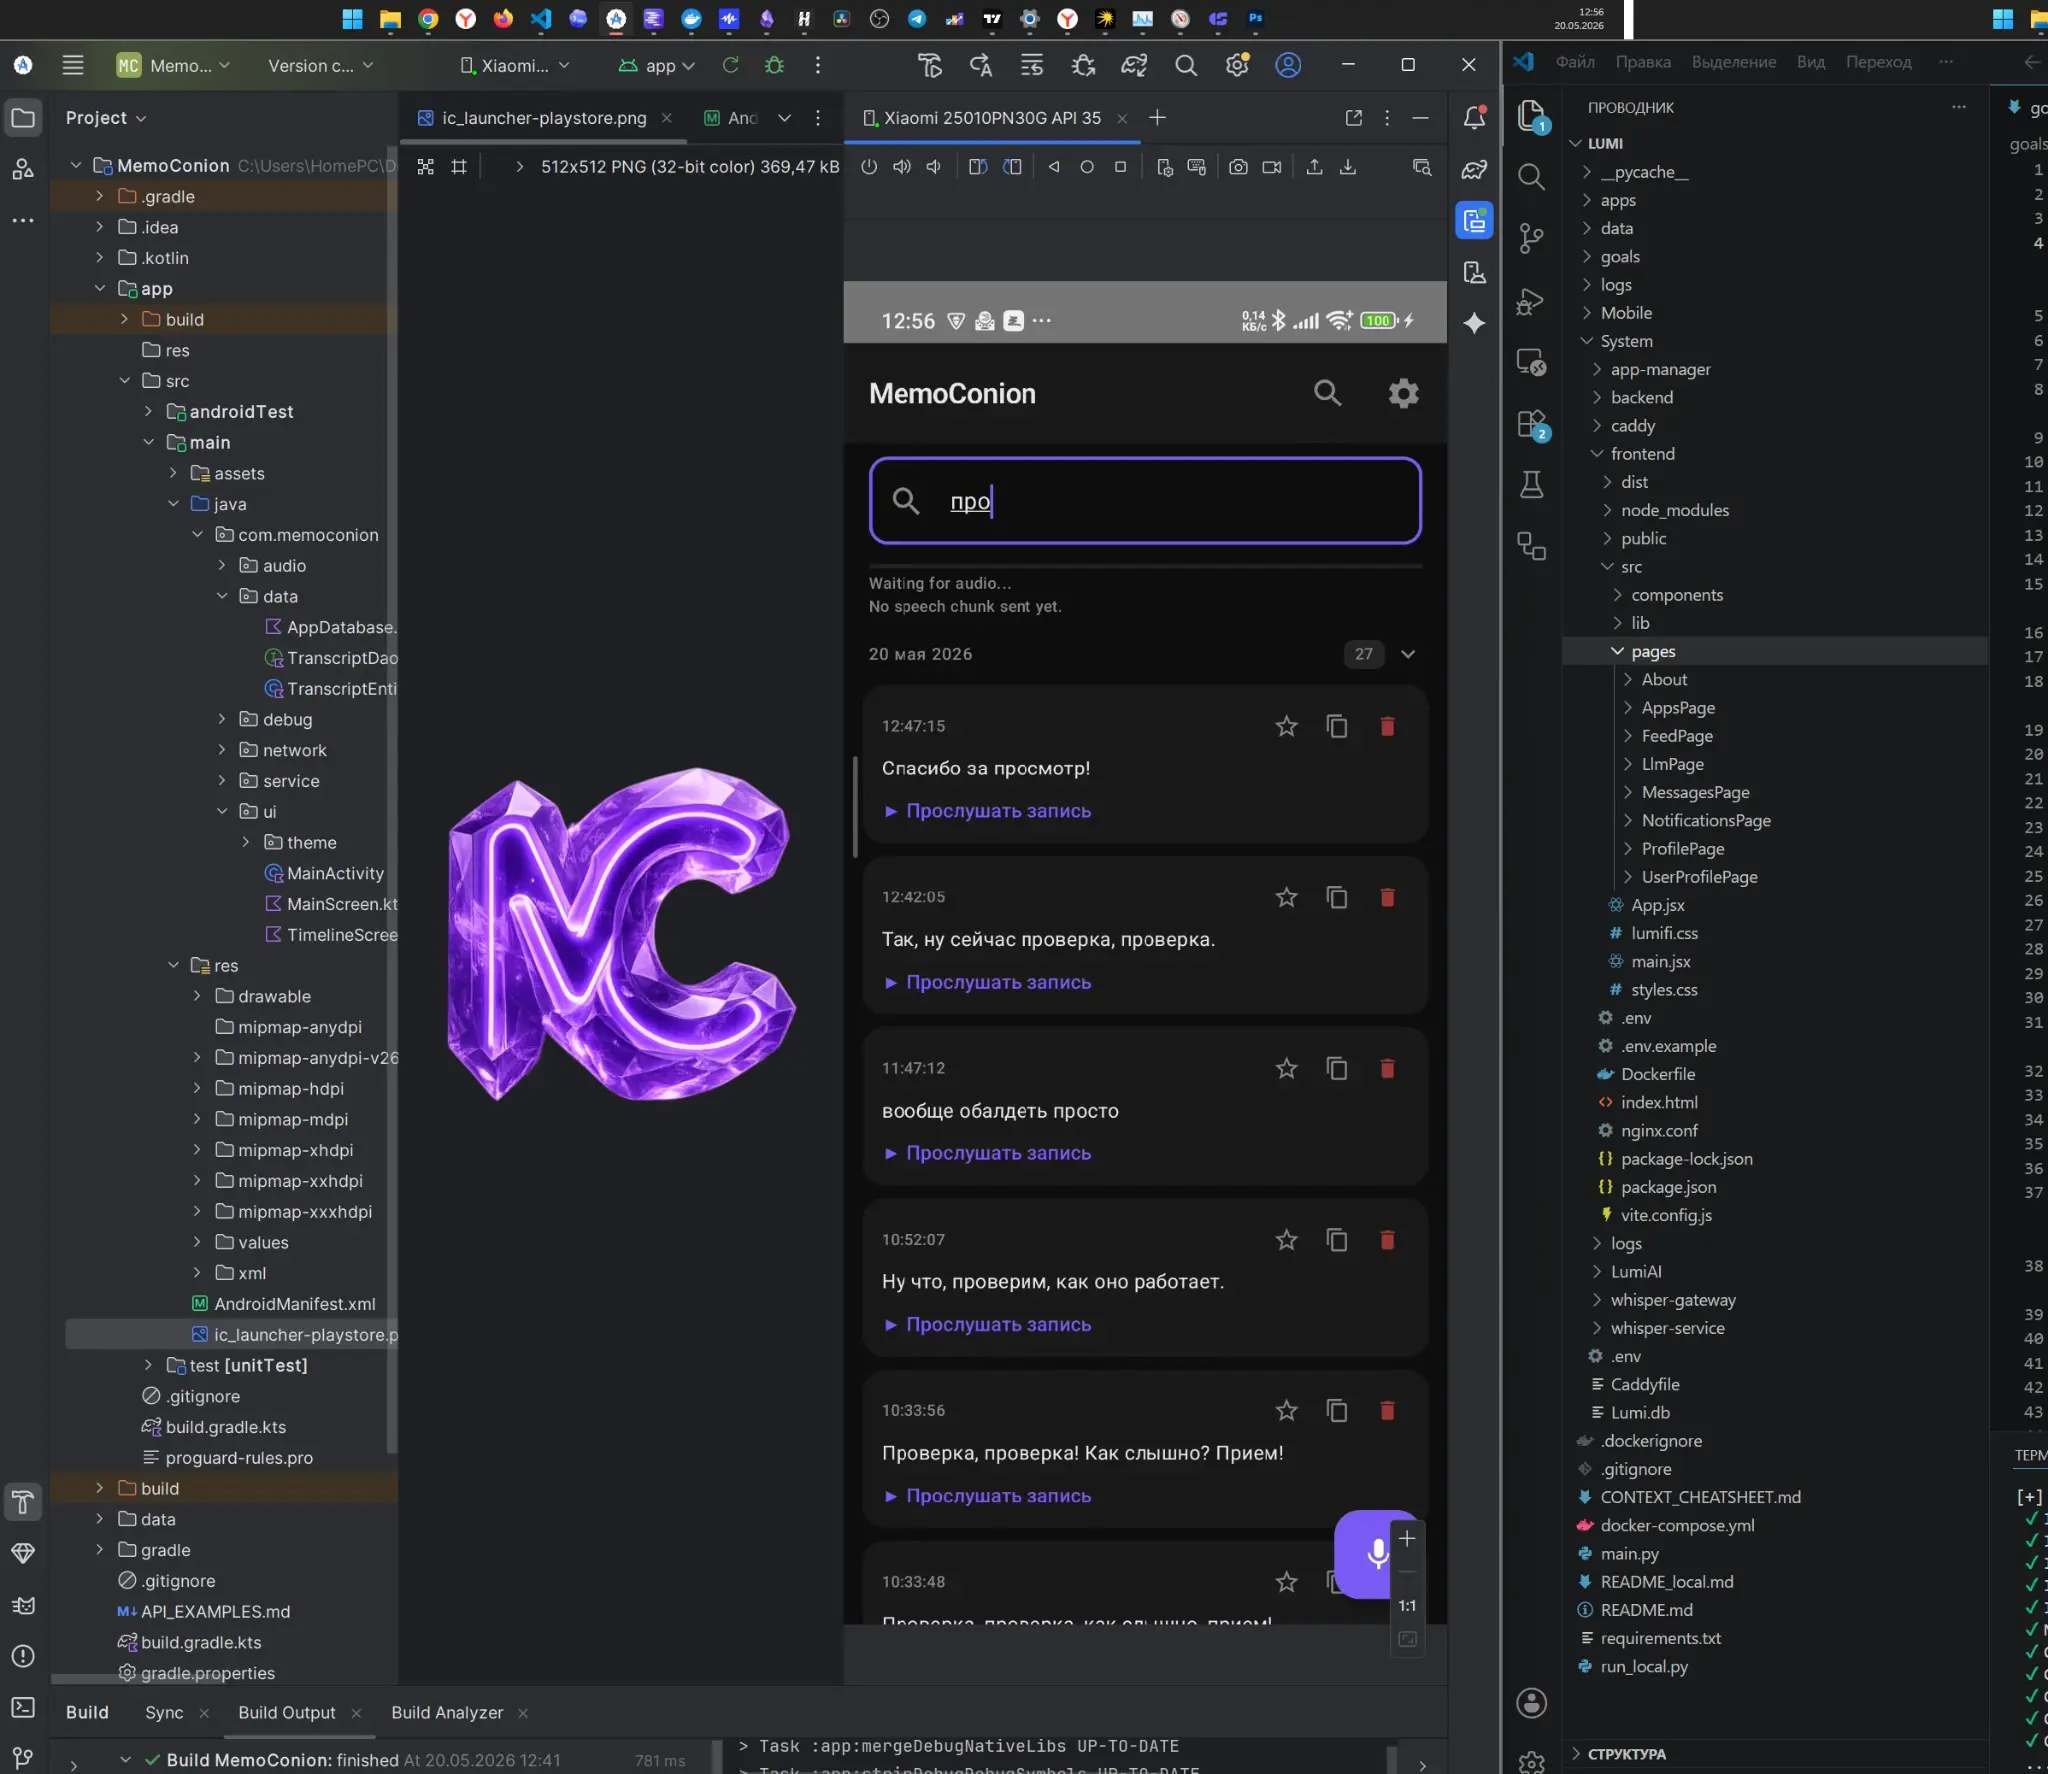2048x1774 pixels.
Task: Star the 10:33:56 transcript entry
Action: 1286,1410
